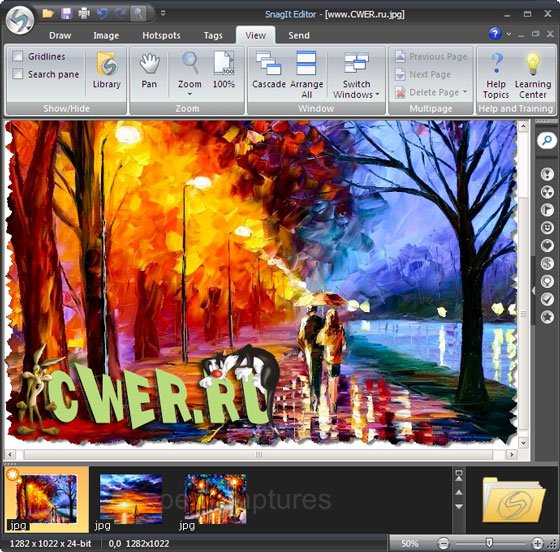Click the zoom out minus button
This screenshot has width=560, height=552.
(x=443, y=543)
